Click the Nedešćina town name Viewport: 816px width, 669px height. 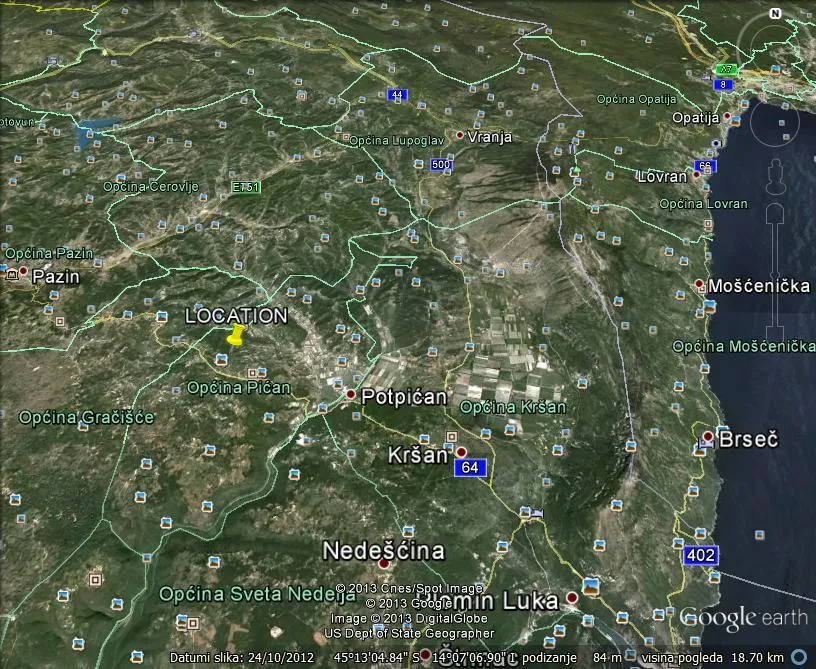384,550
